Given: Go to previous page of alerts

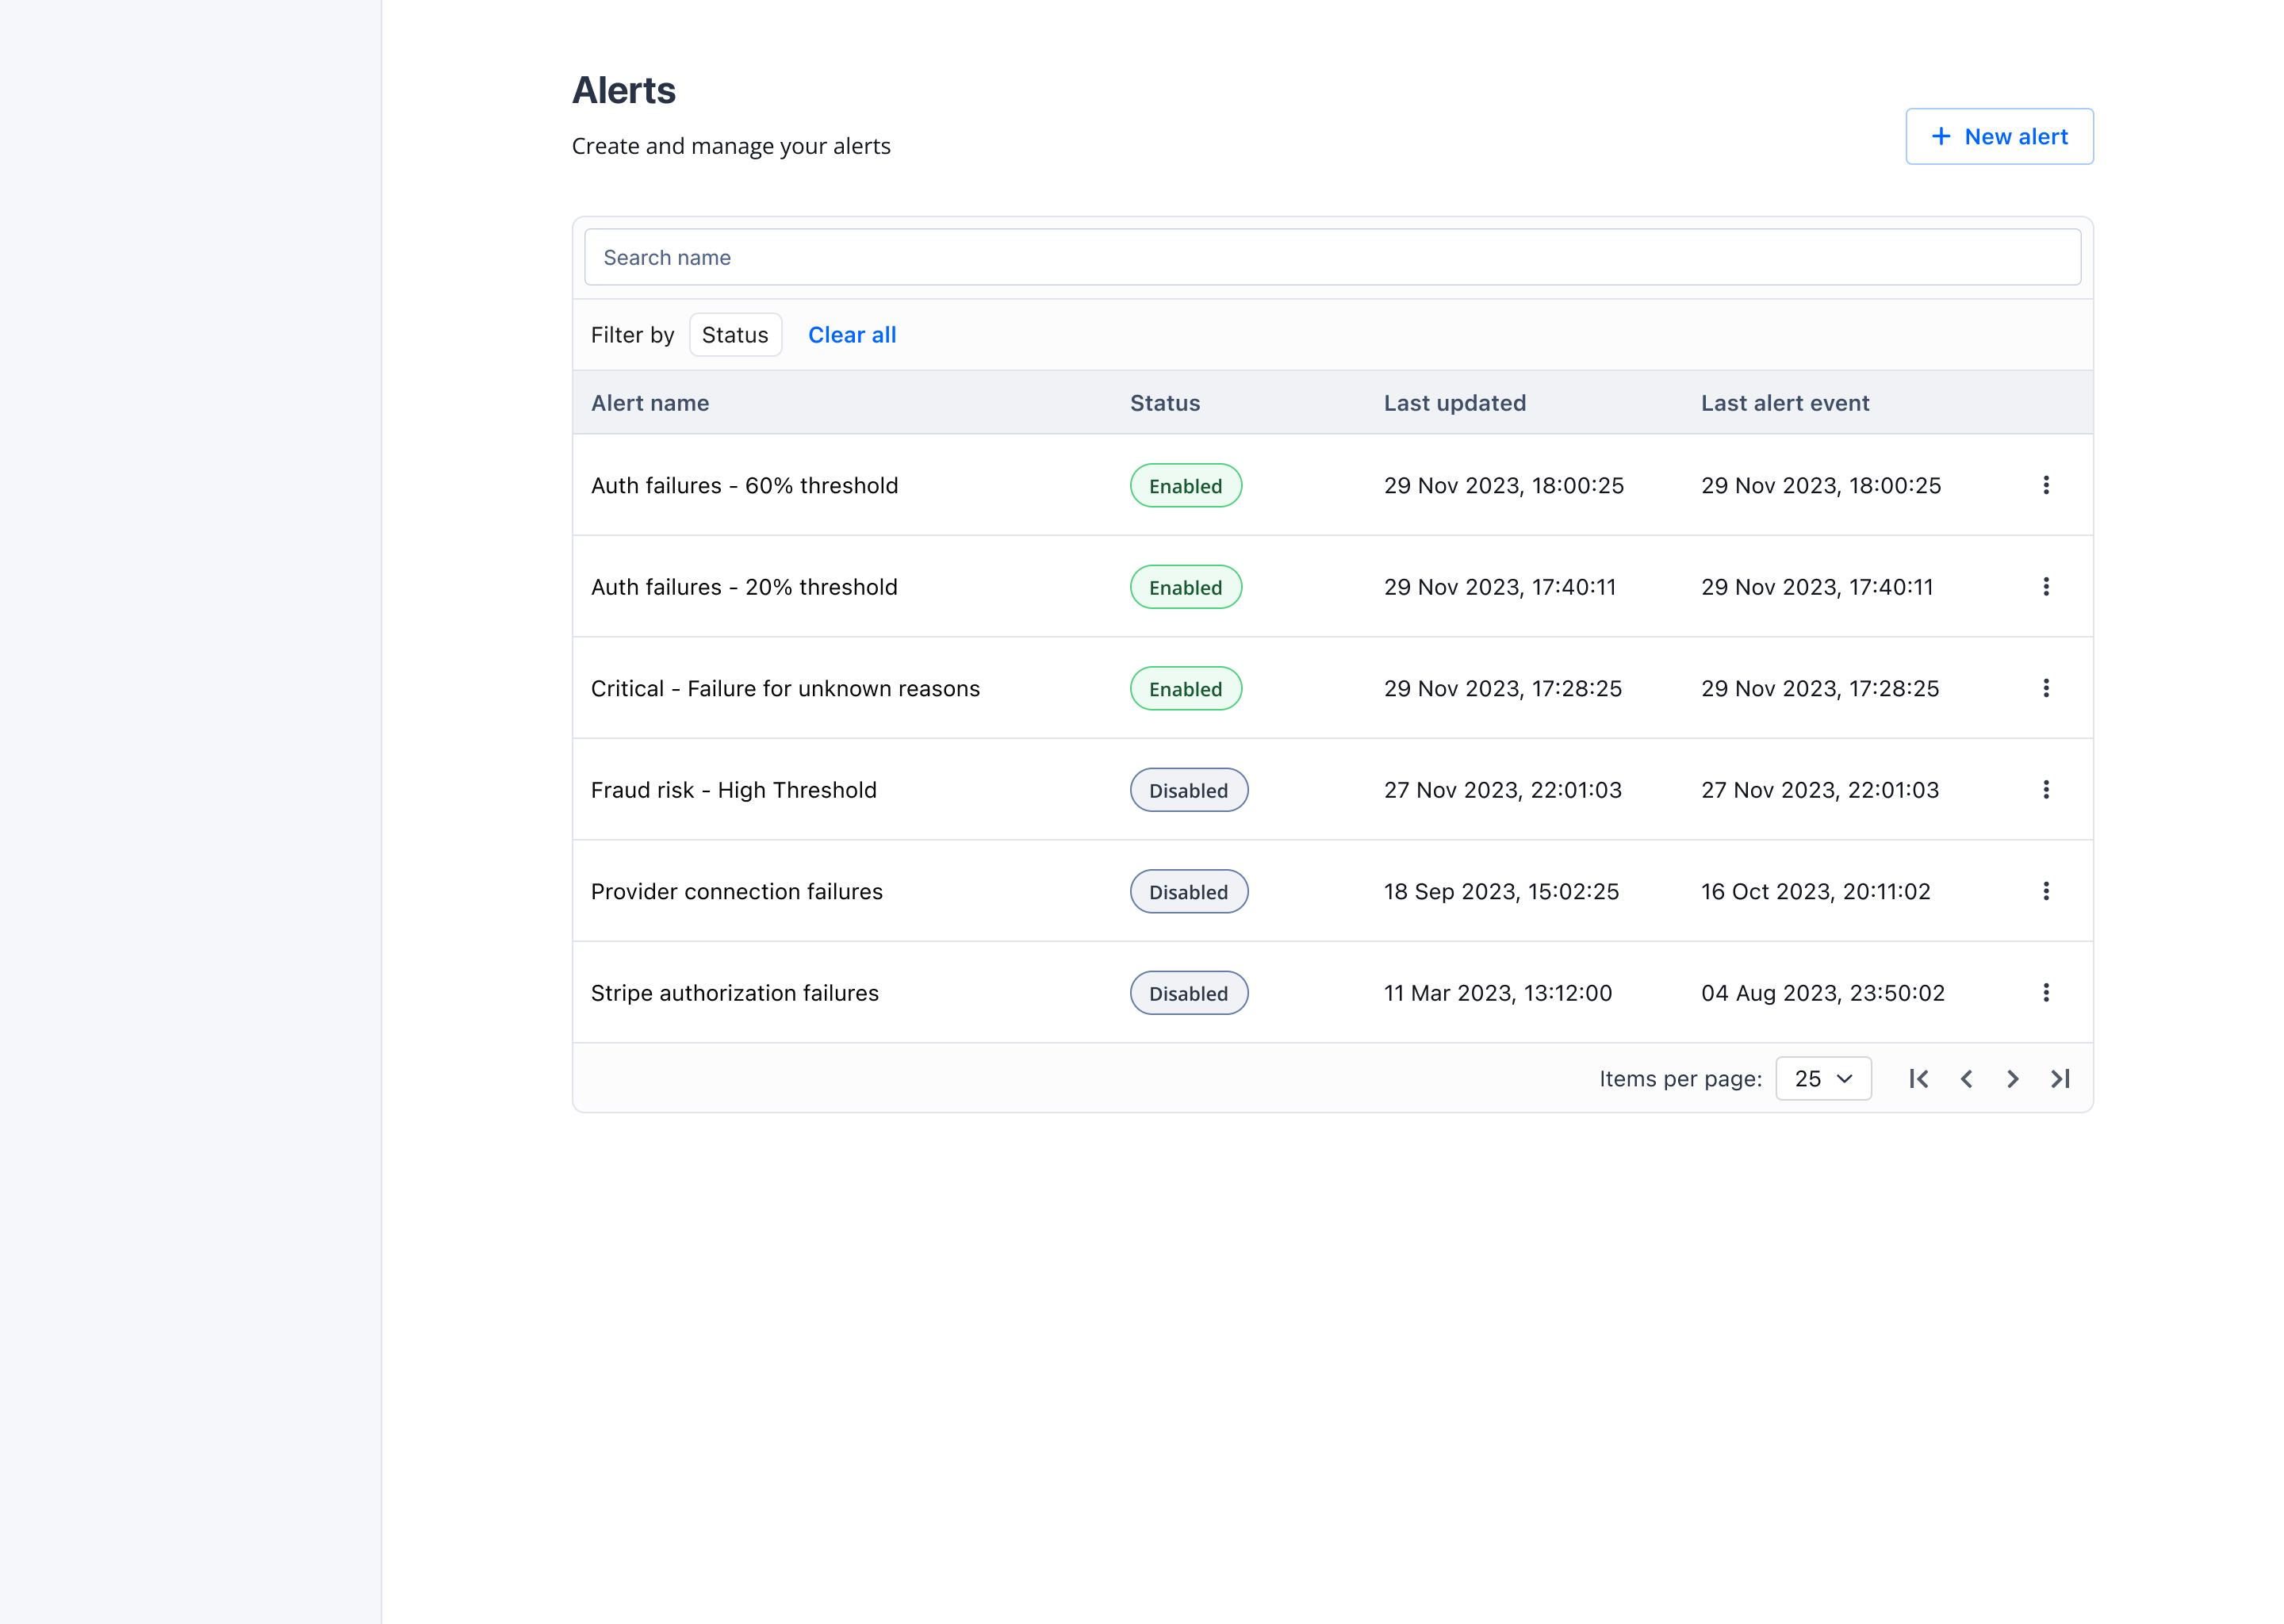Looking at the screenshot, I should (1966, 1079).
